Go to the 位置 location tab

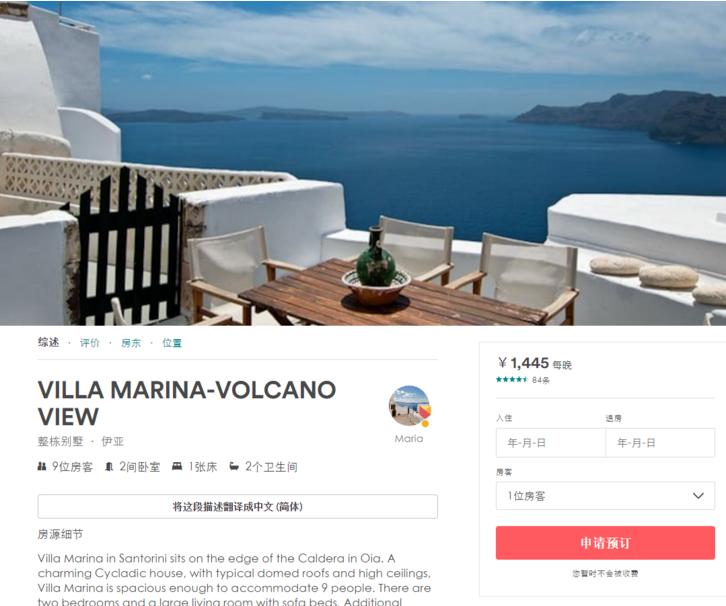(172, 343)
